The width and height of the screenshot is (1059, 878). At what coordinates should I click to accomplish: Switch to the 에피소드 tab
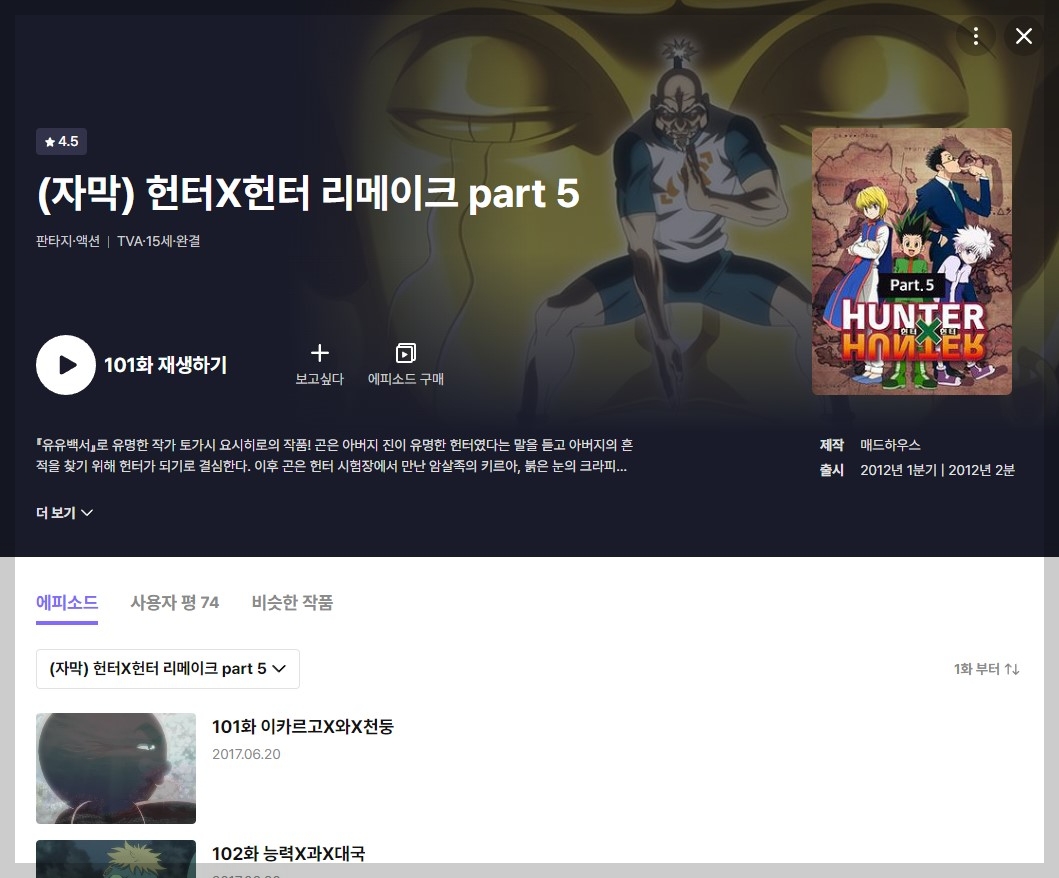pos(67,602)
